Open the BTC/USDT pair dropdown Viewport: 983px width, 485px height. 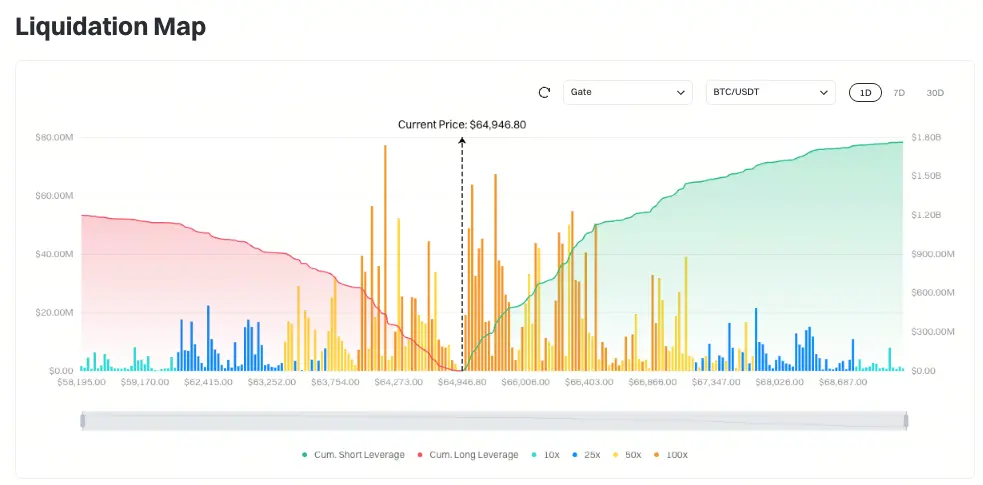770,93
